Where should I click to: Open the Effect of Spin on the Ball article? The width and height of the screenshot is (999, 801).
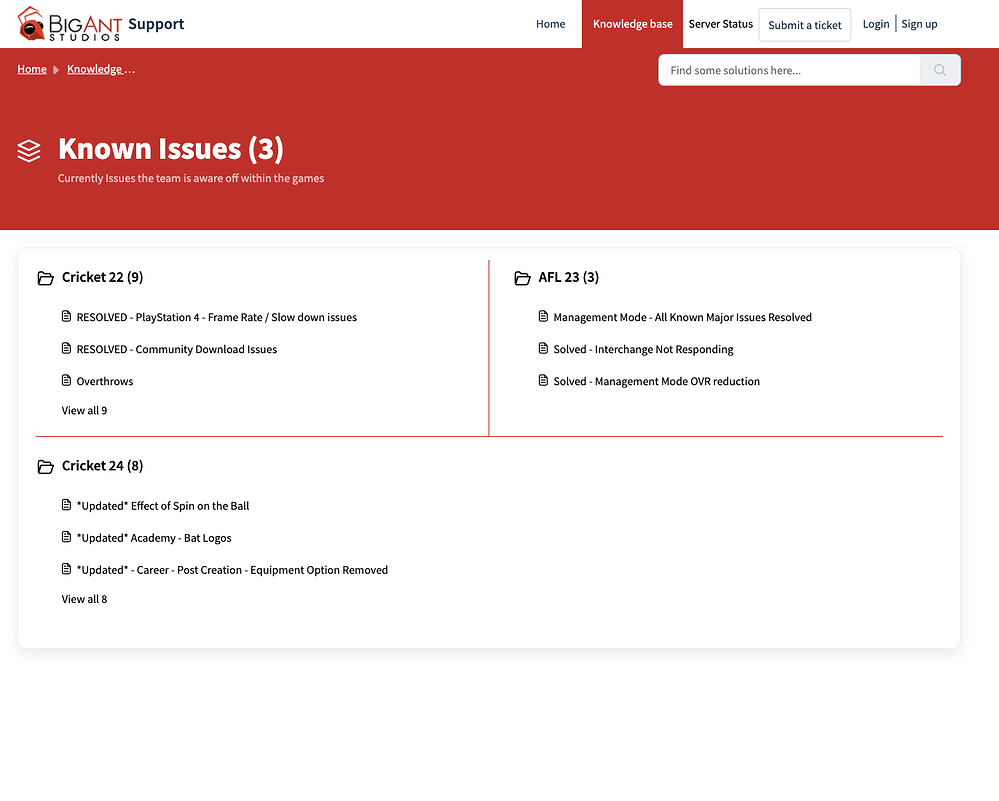click(x=163, y=506)
